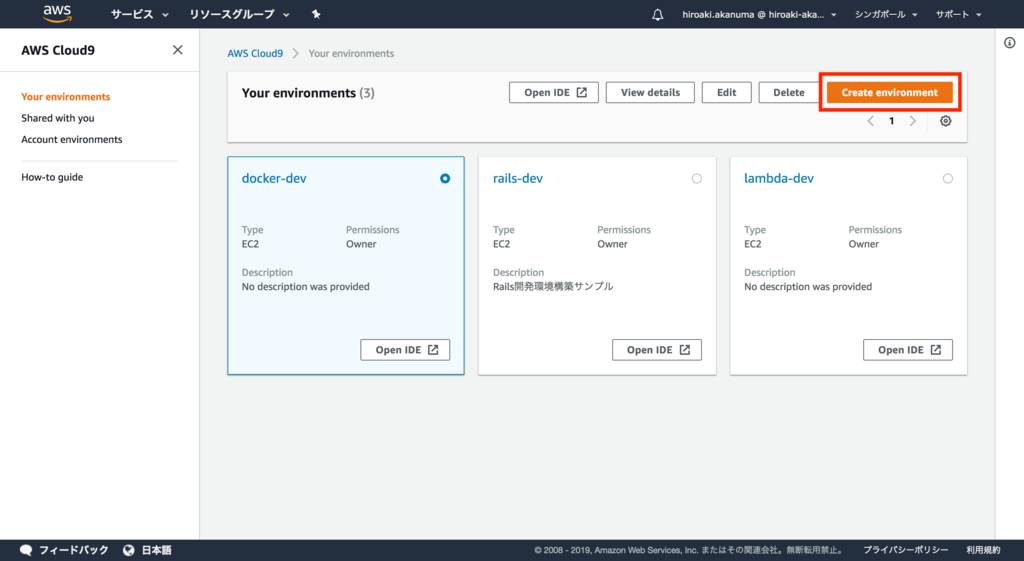Click the View details button
Screen dimensions: 1024x561
[x=650, y=93]
